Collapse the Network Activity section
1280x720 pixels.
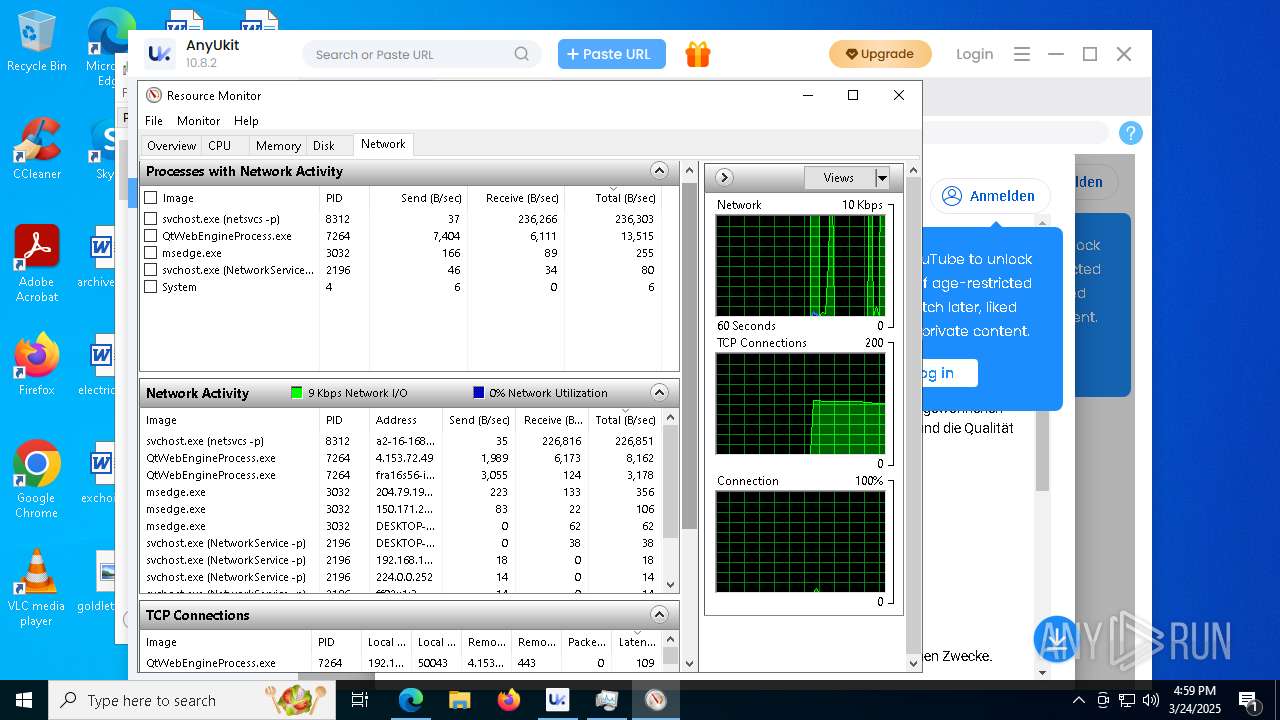(x=659, y=392)
